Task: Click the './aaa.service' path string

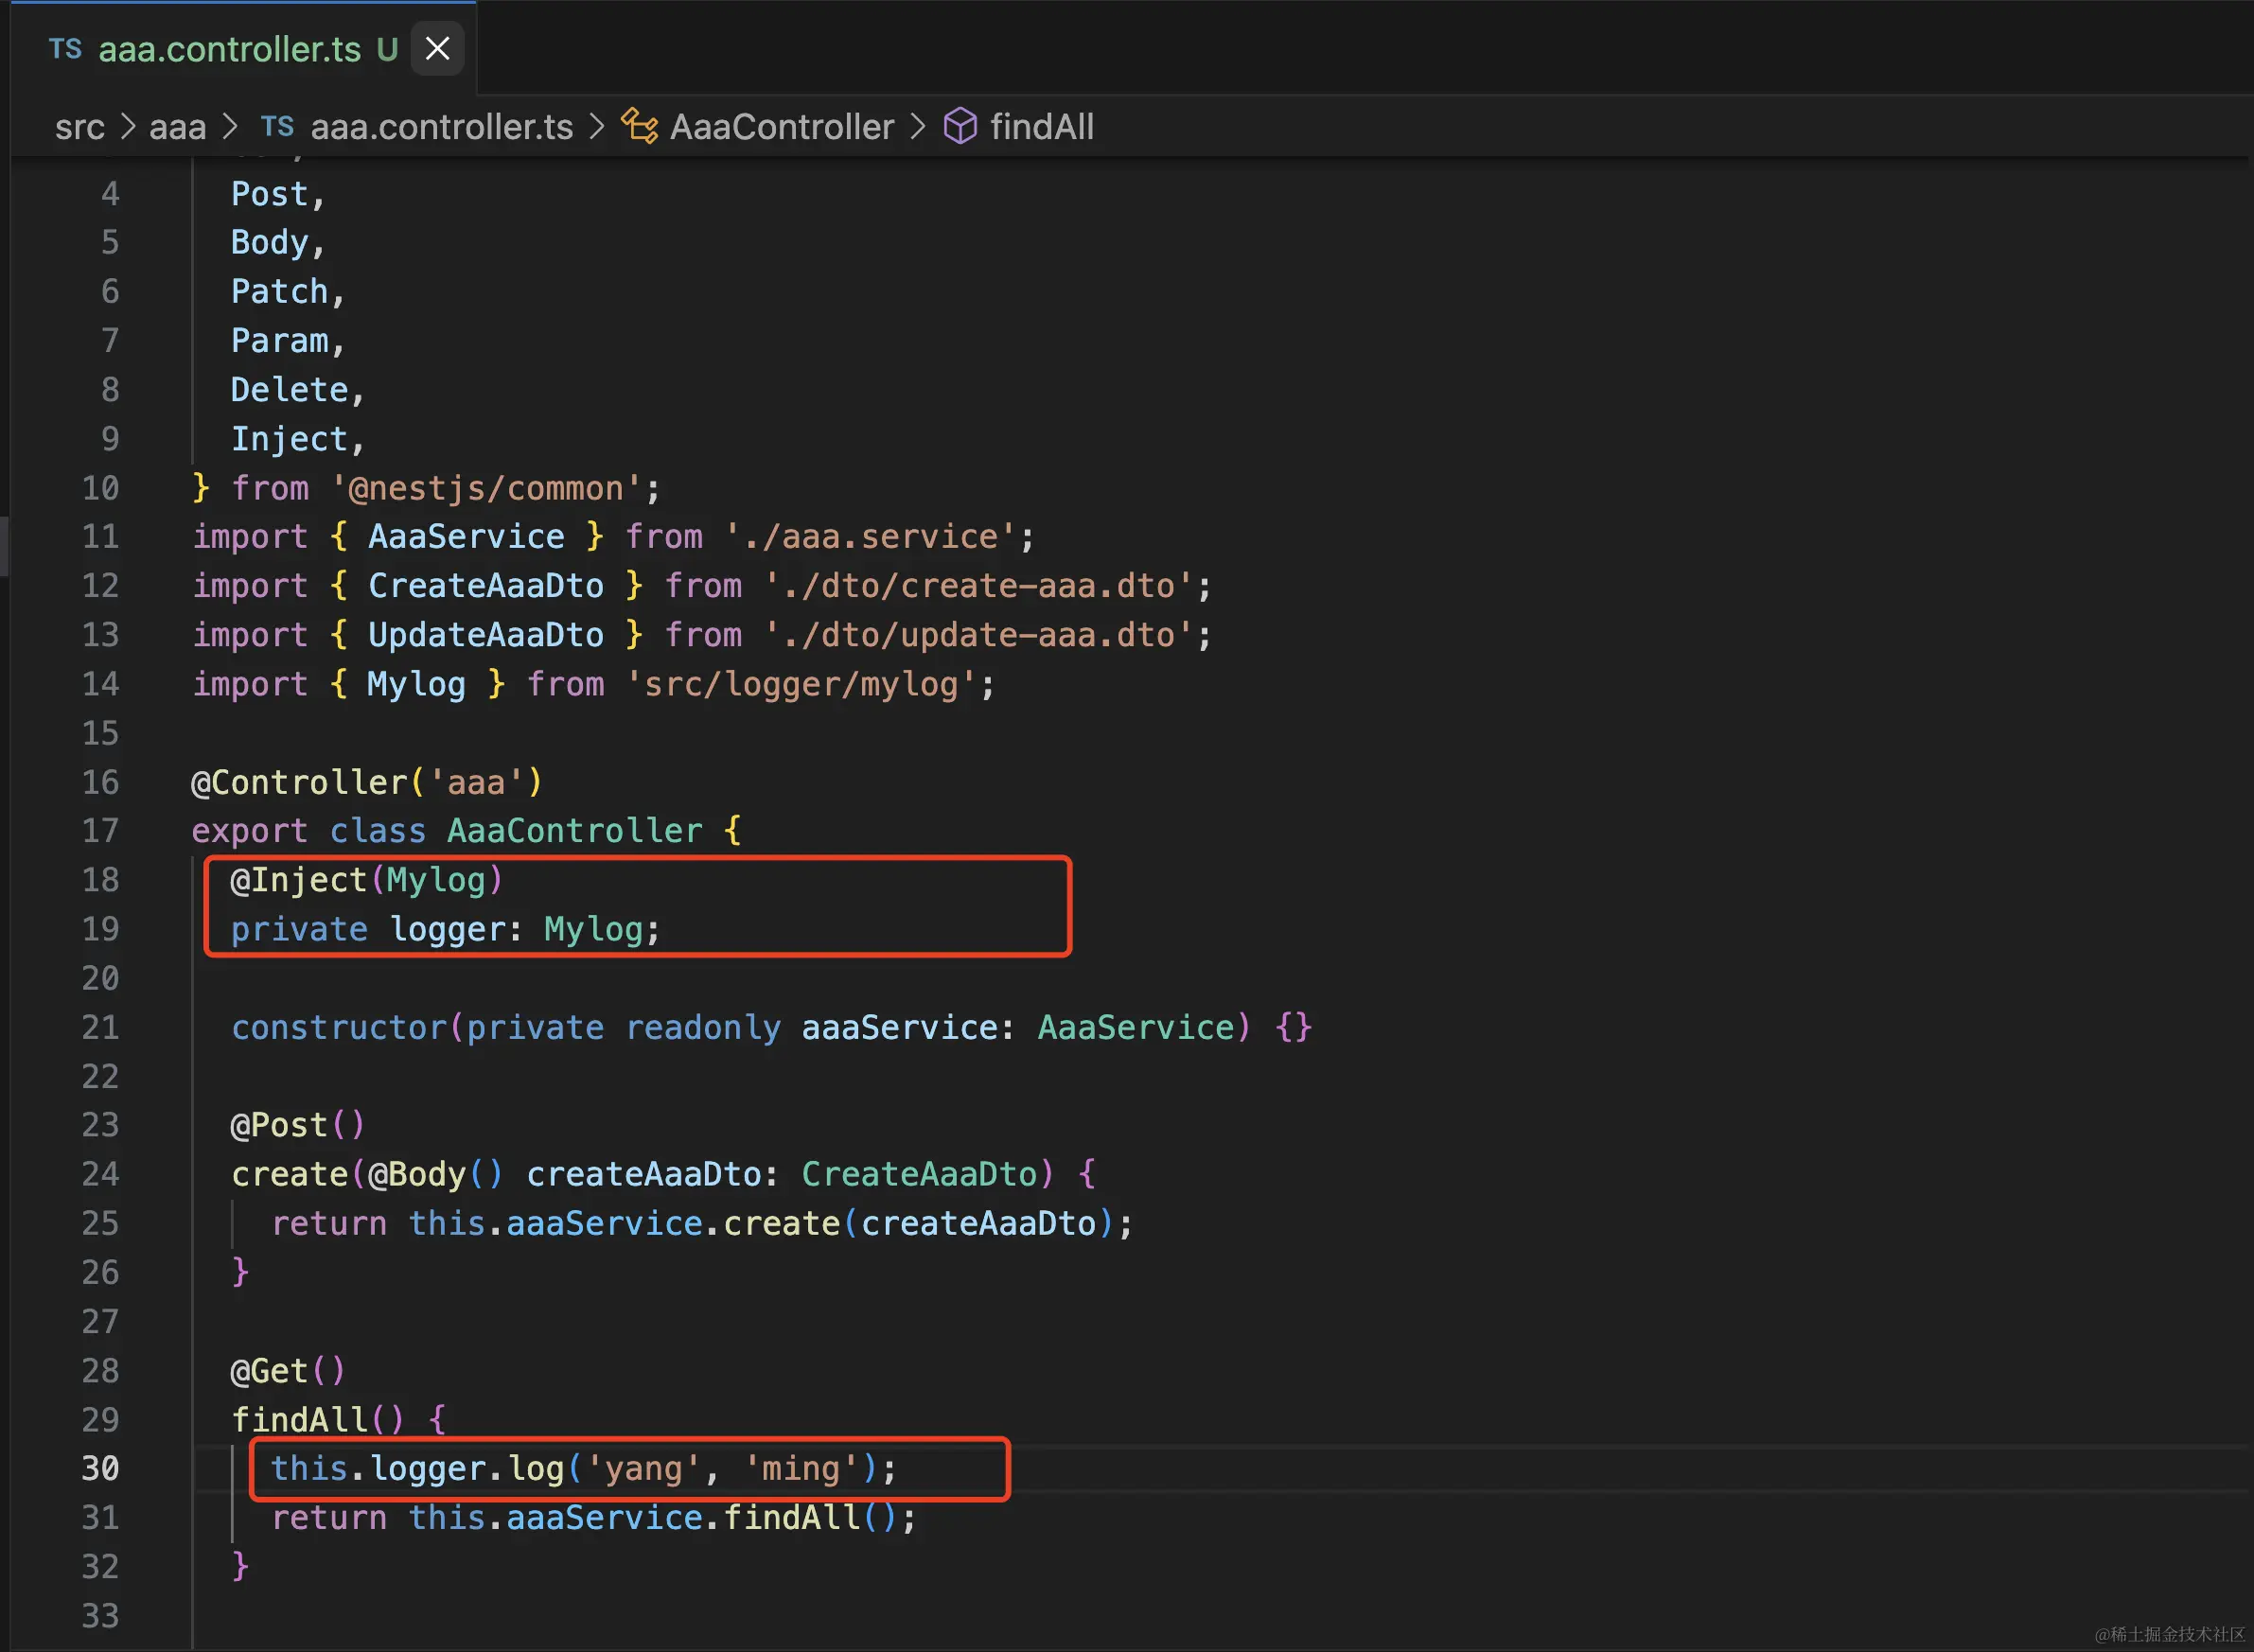Action: 870,537
